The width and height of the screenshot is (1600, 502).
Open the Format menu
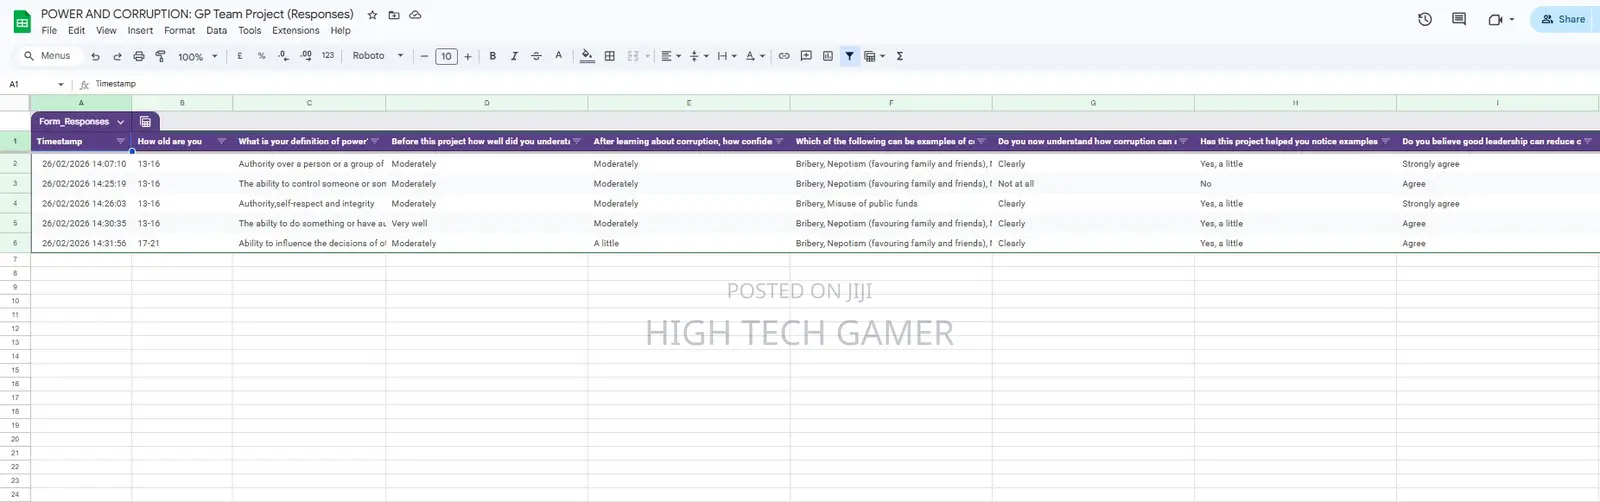pyautogui.click(x=180, y=31)
